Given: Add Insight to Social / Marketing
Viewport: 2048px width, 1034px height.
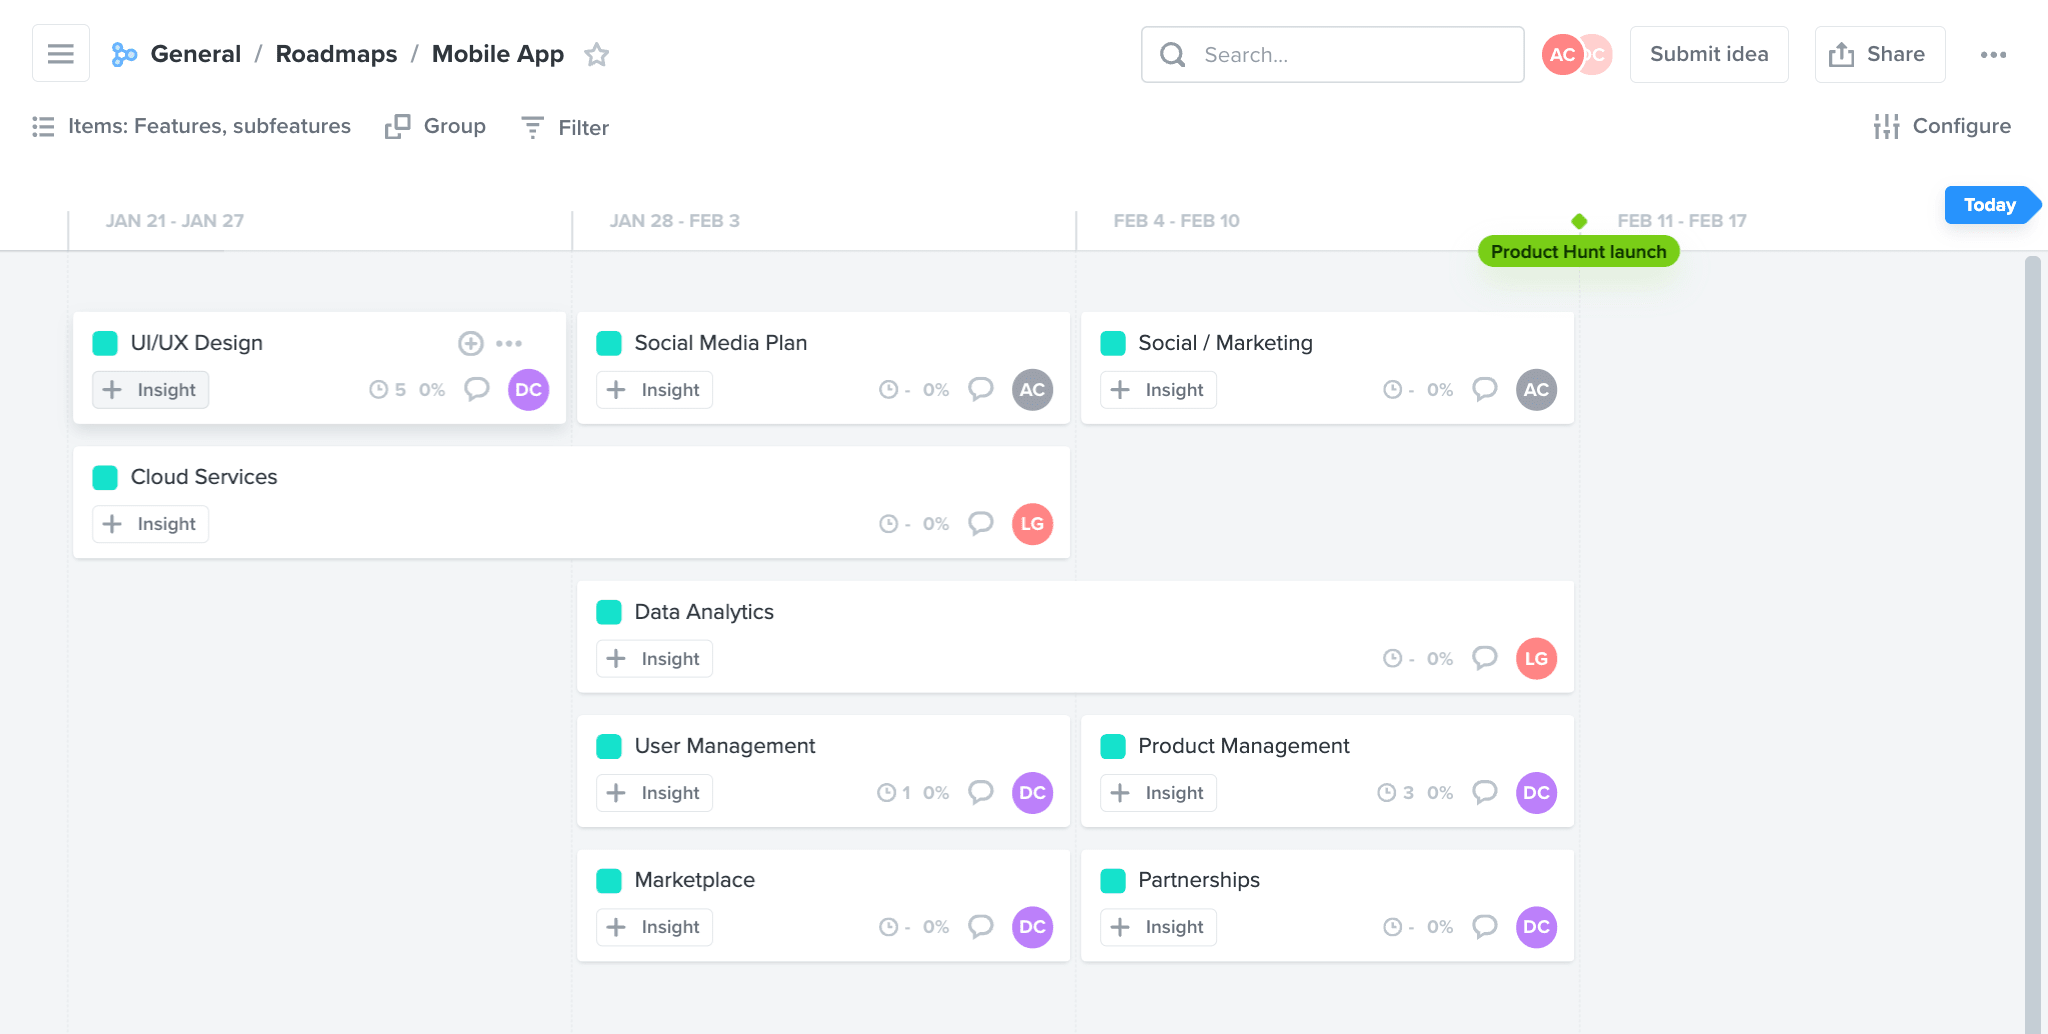Looking at the screenshot, I should pos(1159,390).
